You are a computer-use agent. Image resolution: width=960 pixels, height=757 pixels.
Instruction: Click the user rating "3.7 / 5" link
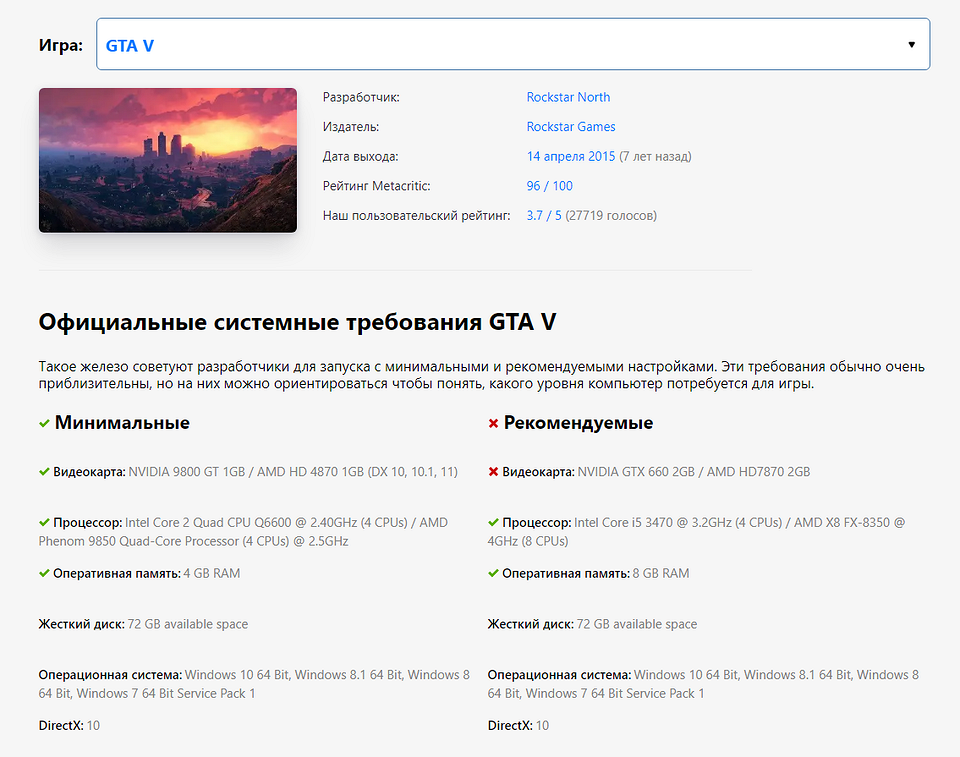(x=542, y=214)
